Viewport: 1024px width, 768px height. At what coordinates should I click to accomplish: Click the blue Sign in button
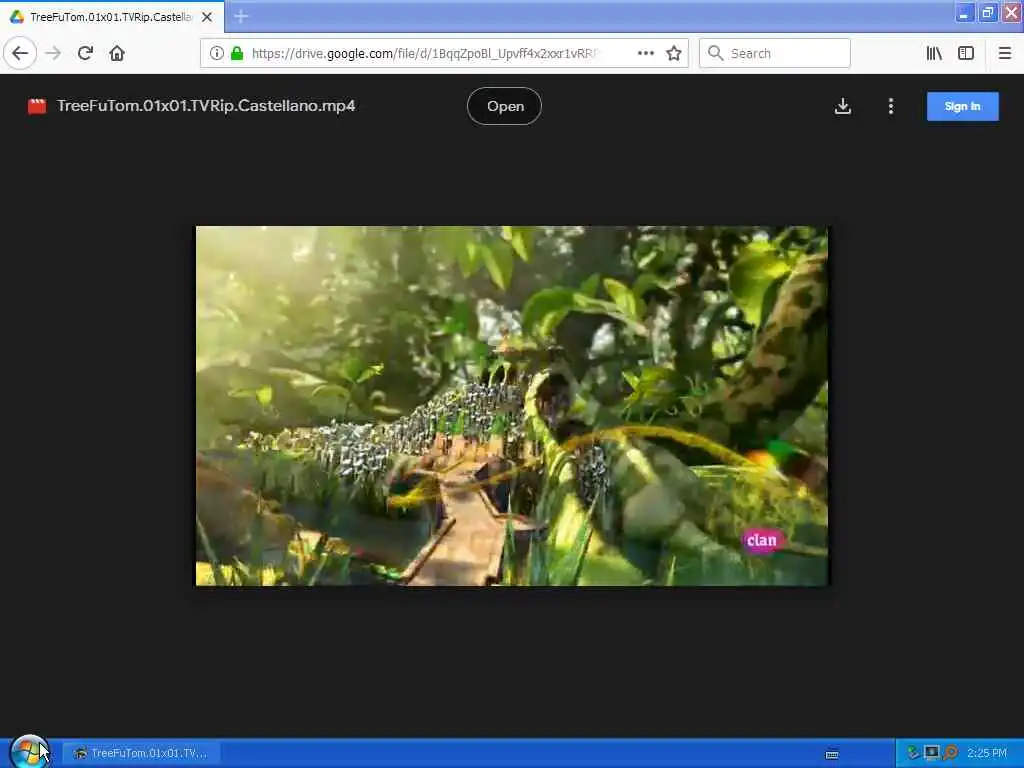pyautogui.click(x=963, y=106)
